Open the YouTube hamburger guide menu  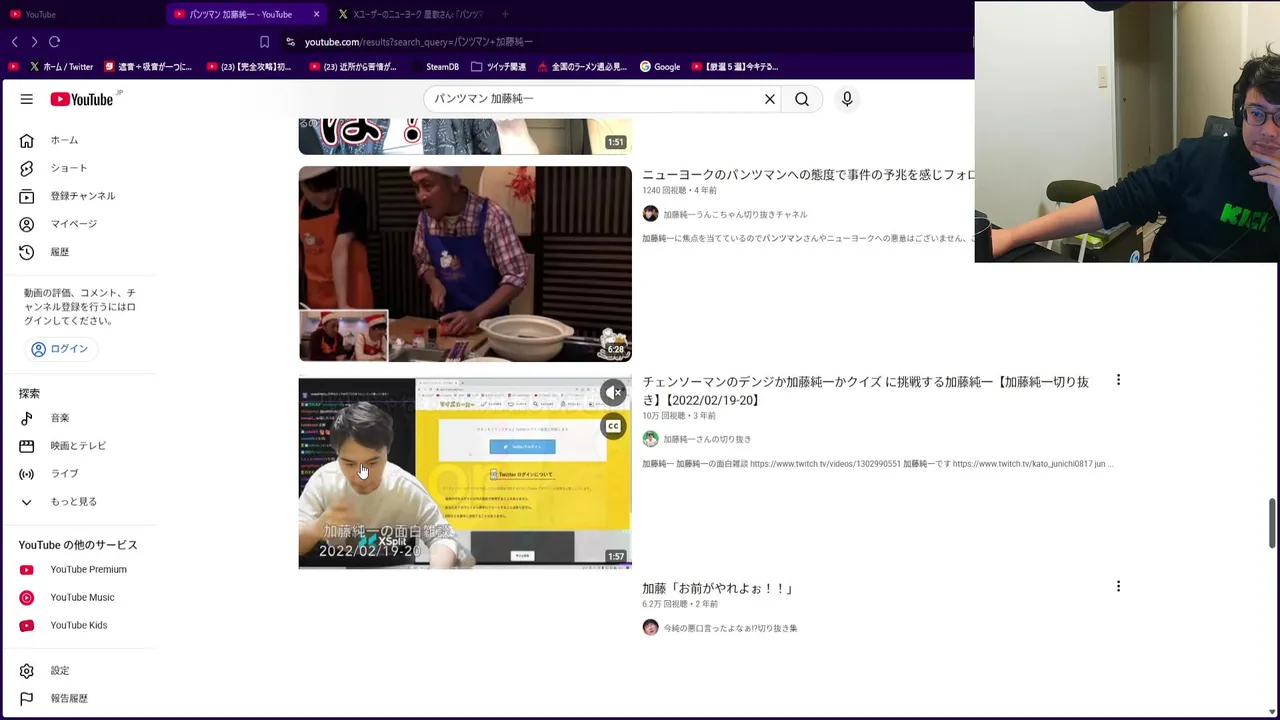click(27, 99)
